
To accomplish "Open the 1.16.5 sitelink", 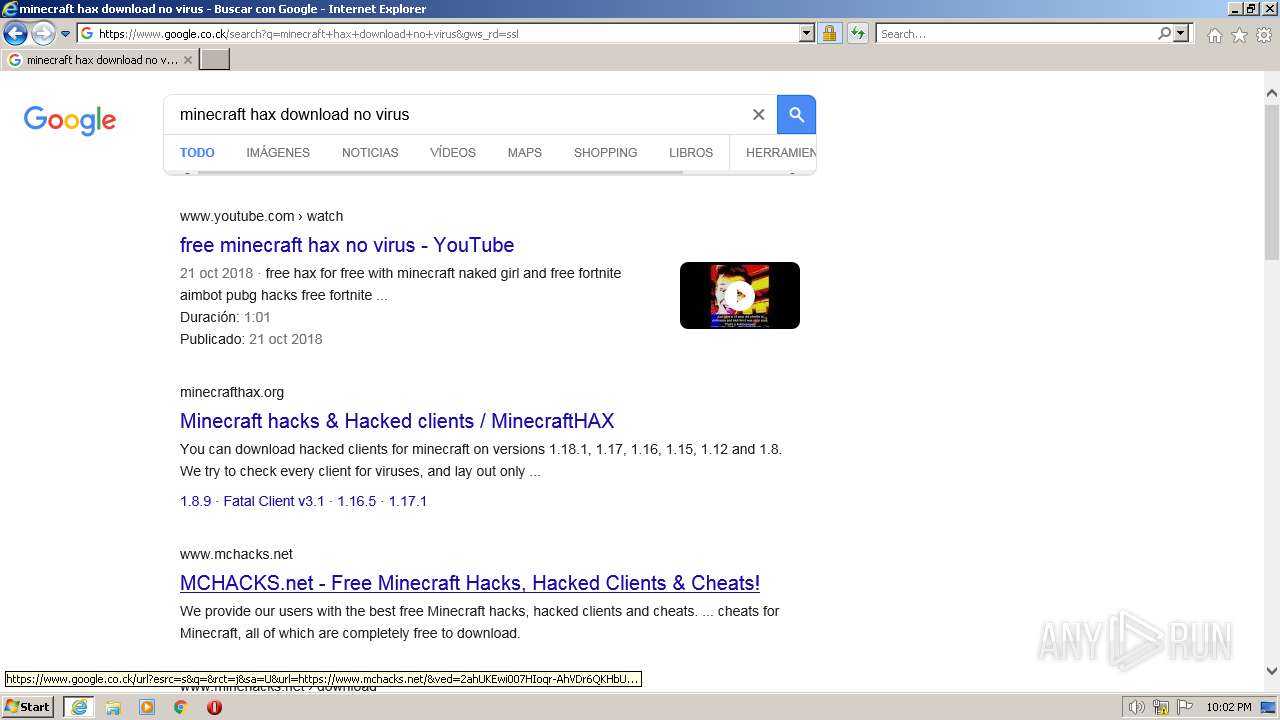I will coord(357,501).
